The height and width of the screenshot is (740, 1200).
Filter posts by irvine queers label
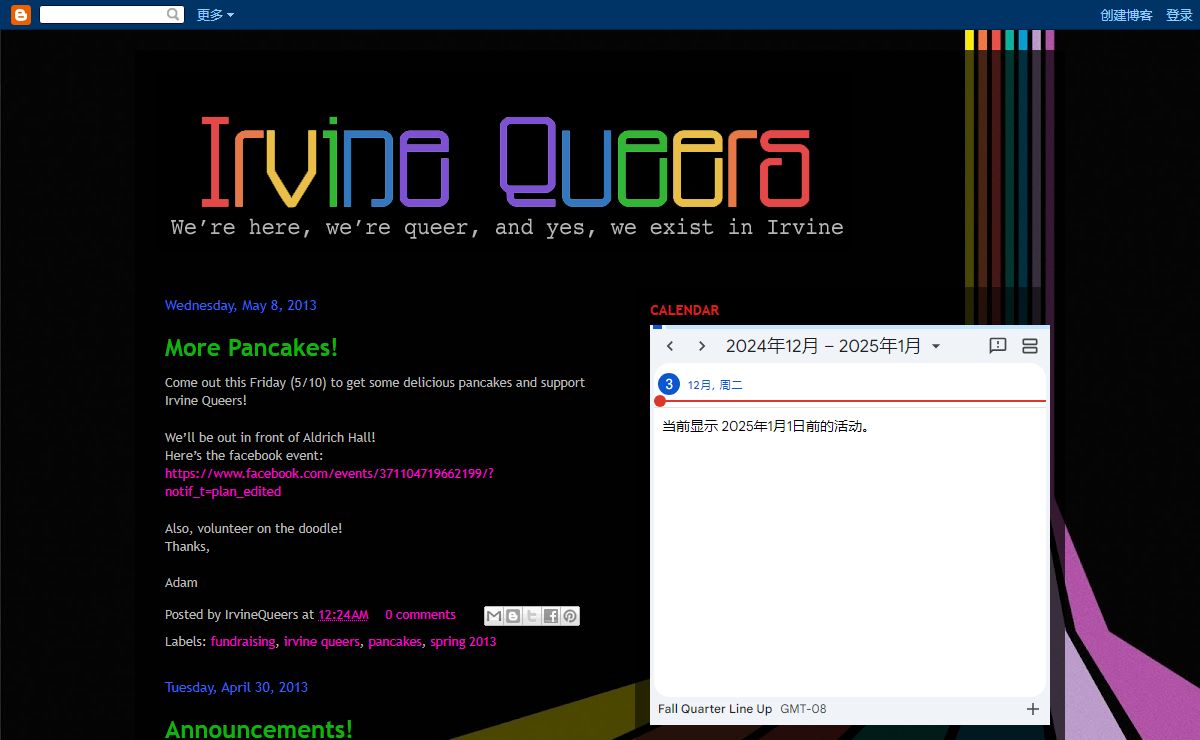322,642
